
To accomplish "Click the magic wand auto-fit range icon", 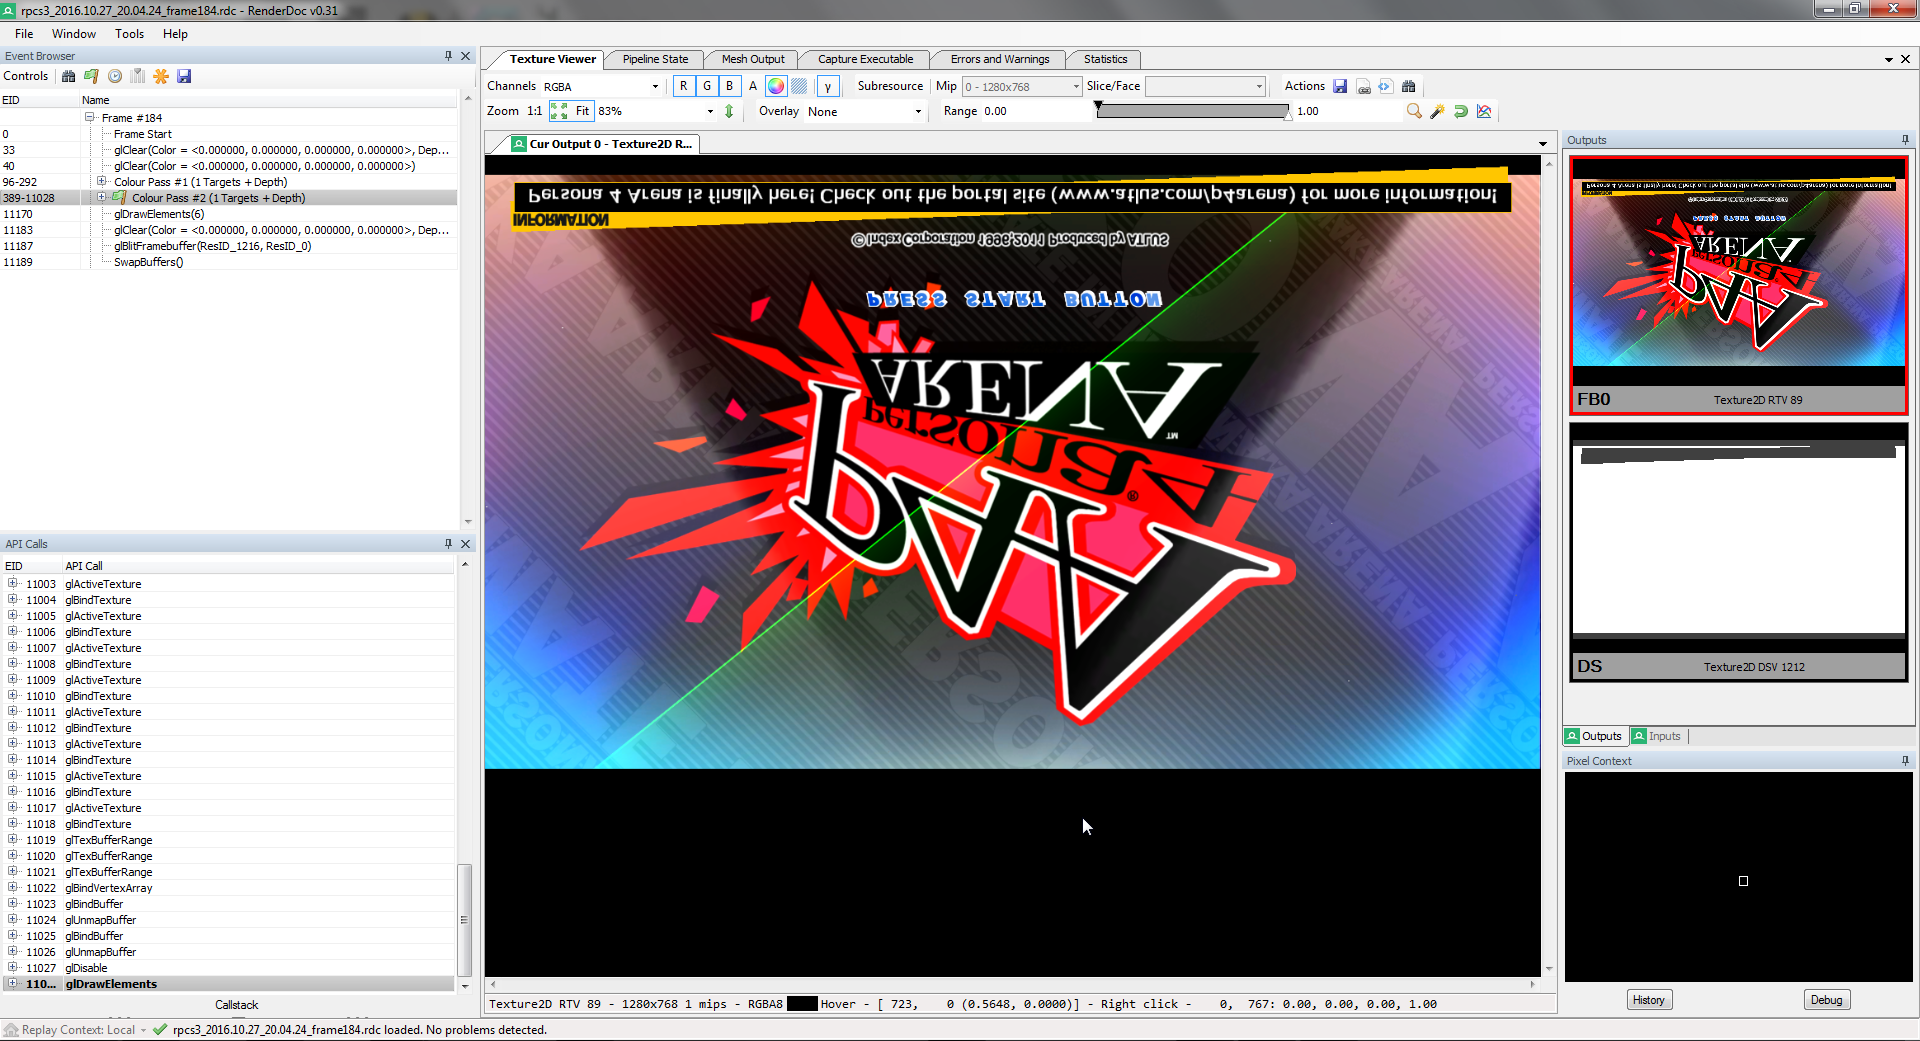I will click(1437, 111).
